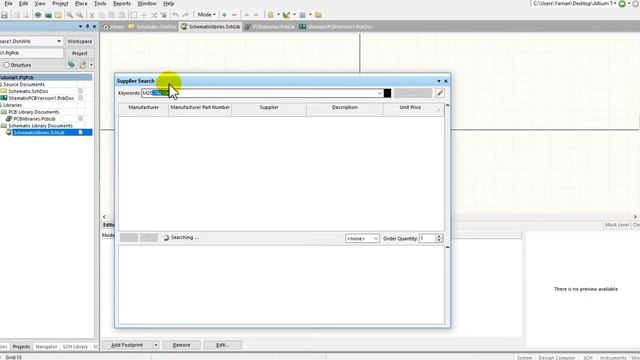Open the Keywords history dropdown arrow
Screen dimensions: 640x360
coord(380,93)
